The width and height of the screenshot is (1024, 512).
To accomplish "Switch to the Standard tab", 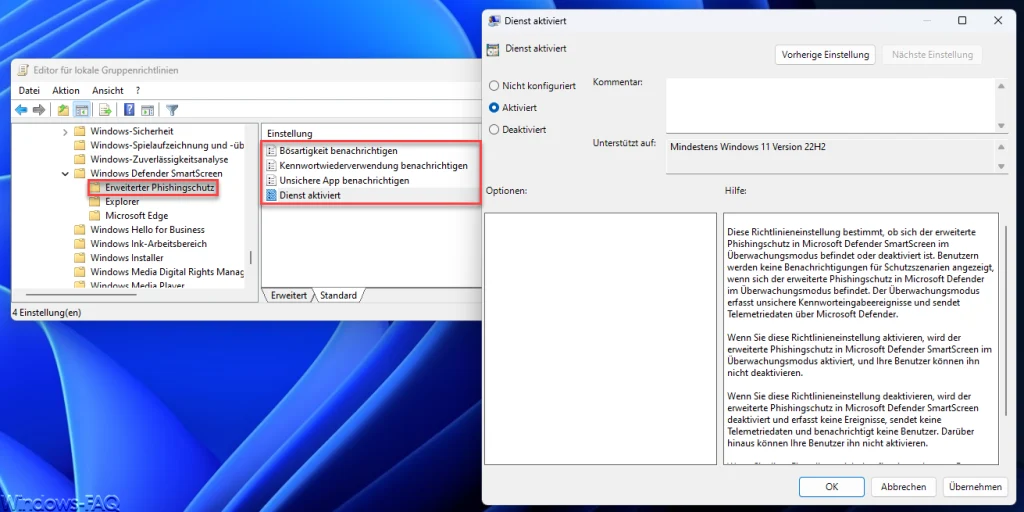I will pyautogui.click(x=338, y=295).
